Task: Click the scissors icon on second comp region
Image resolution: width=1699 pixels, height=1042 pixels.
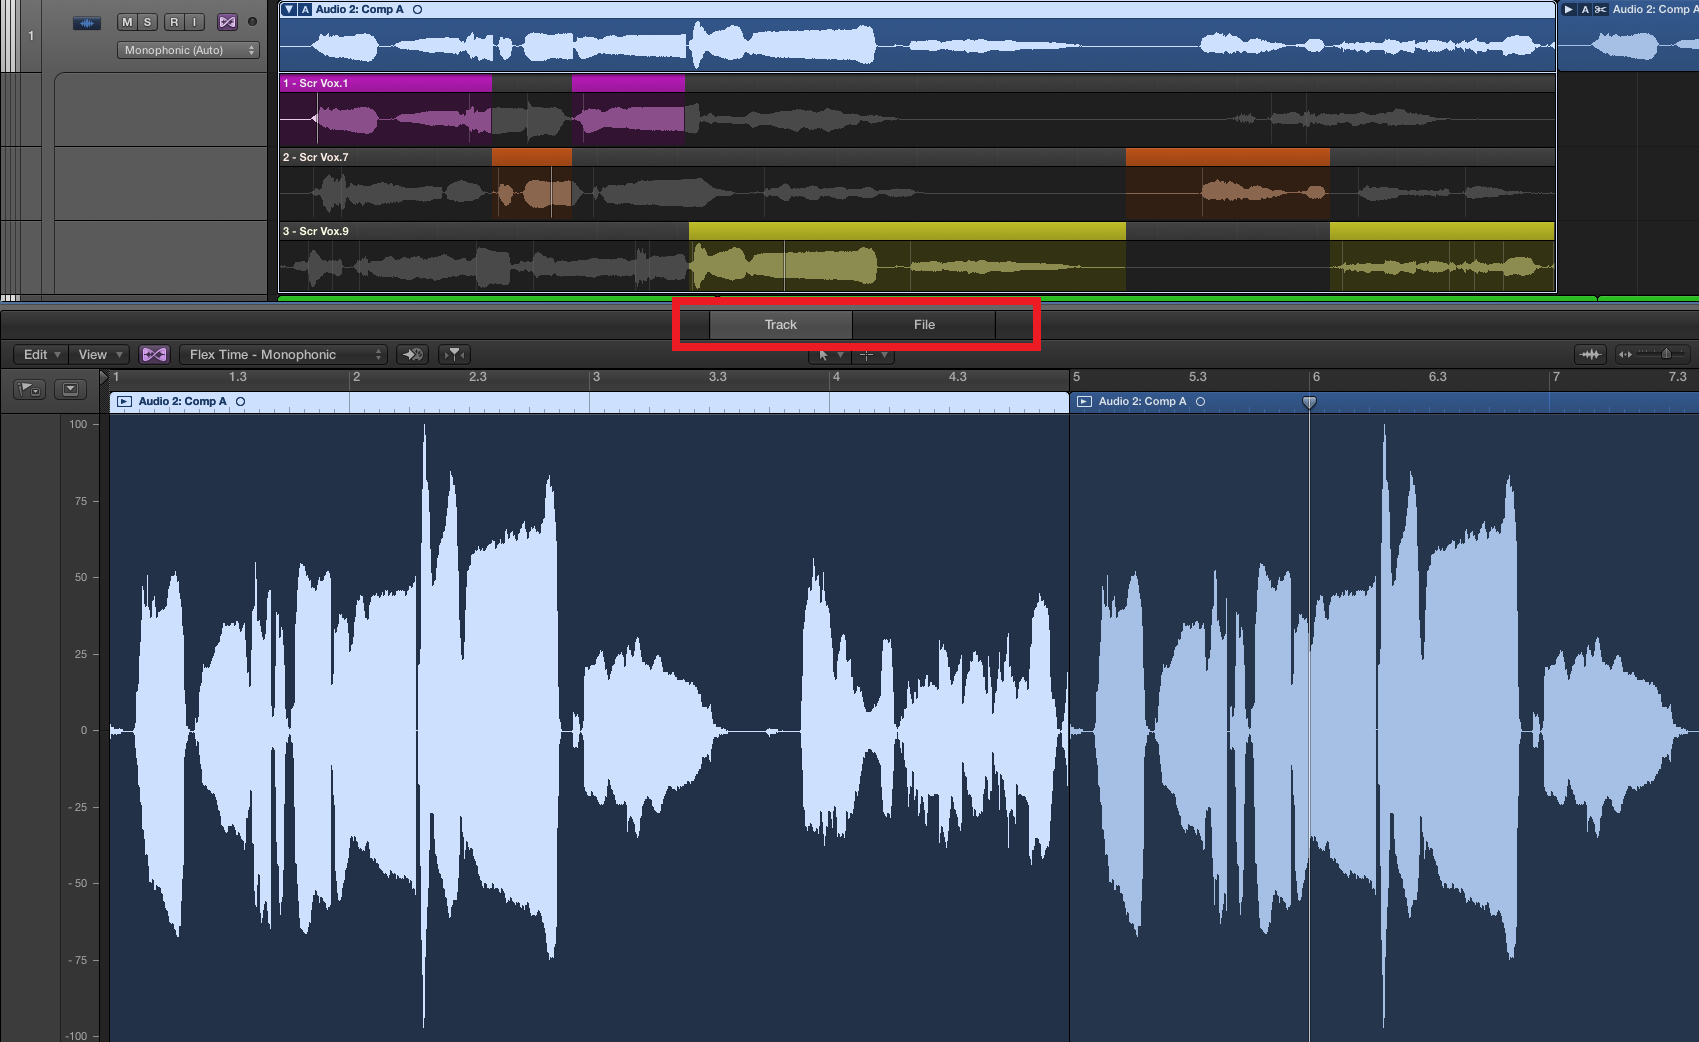Action: tap(1600, 9)
